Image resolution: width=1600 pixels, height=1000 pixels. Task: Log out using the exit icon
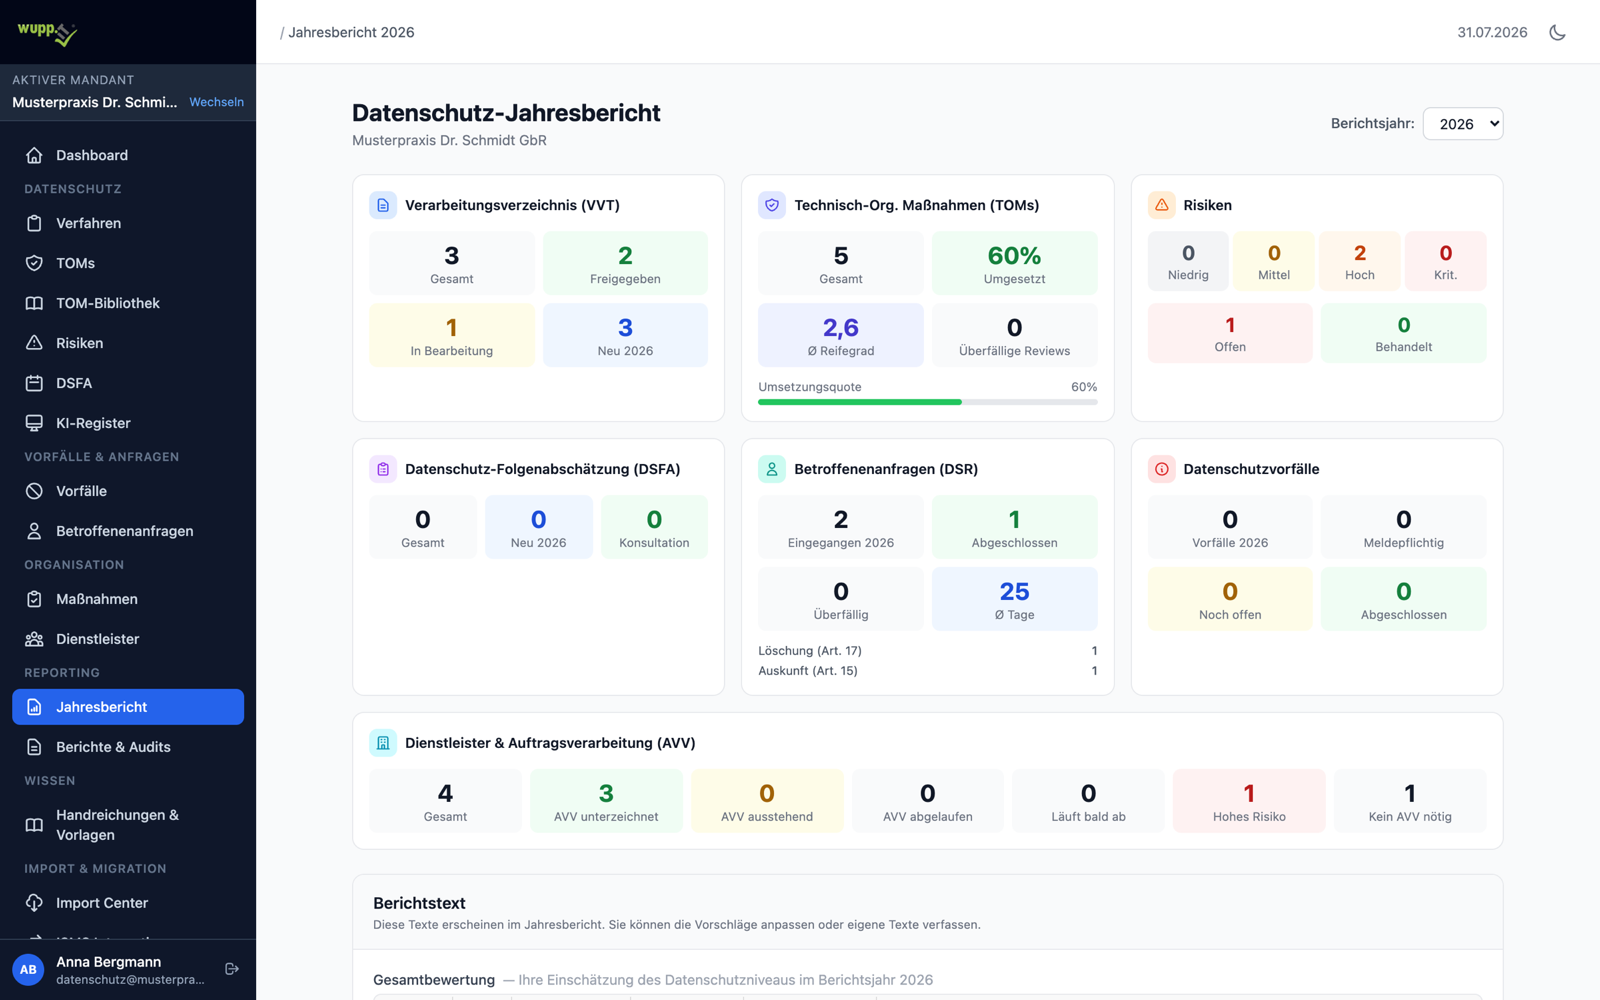[x=232, y=969]
